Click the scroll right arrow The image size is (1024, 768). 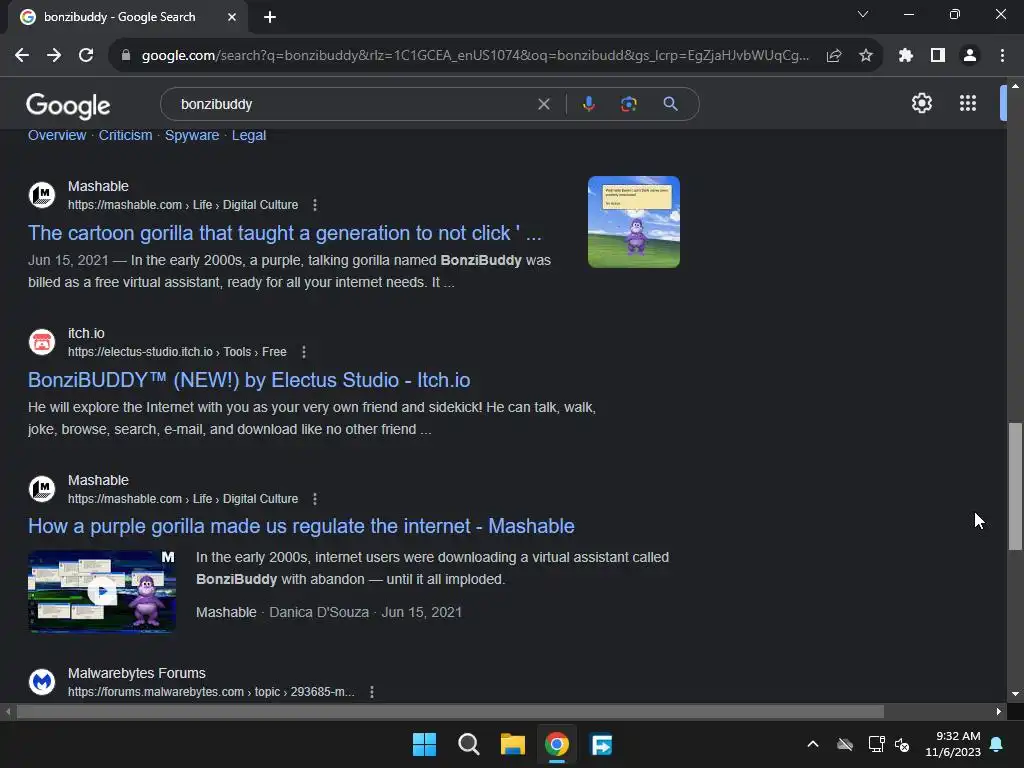999,711
